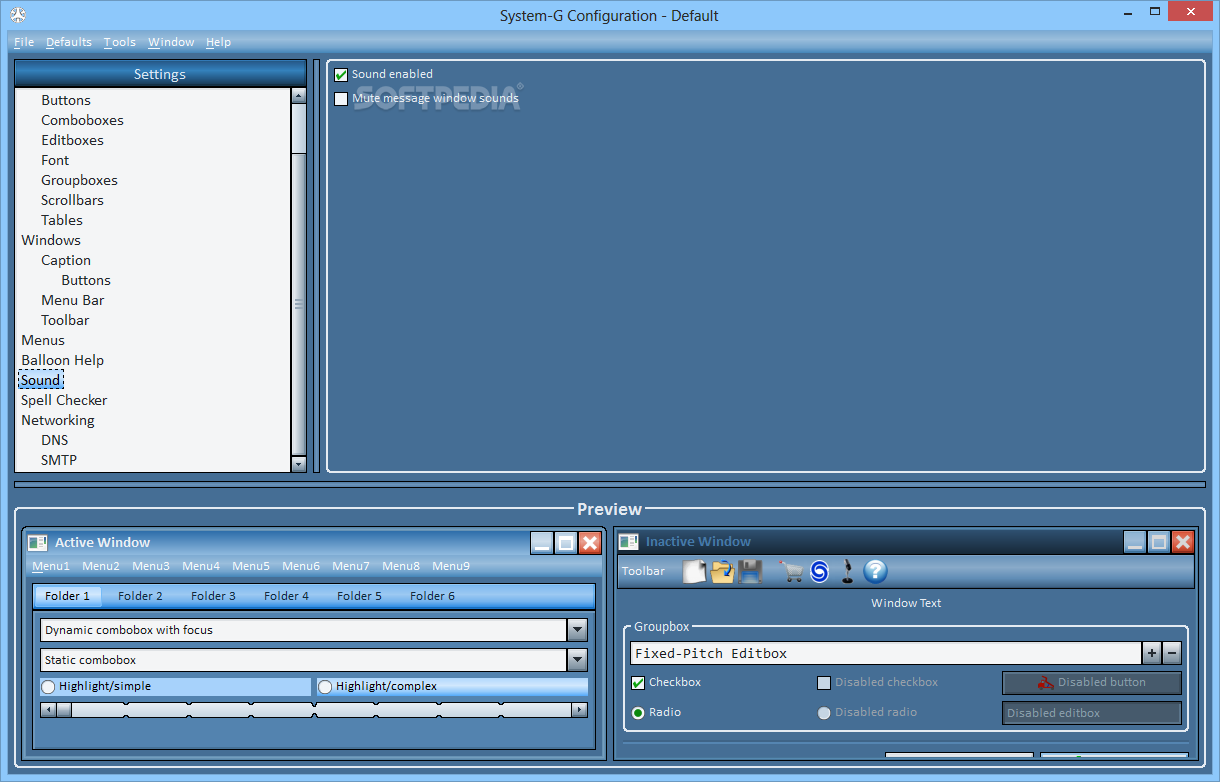1220x782 pixels.
Task: Click the Settings header button
Action: [160, 74]
